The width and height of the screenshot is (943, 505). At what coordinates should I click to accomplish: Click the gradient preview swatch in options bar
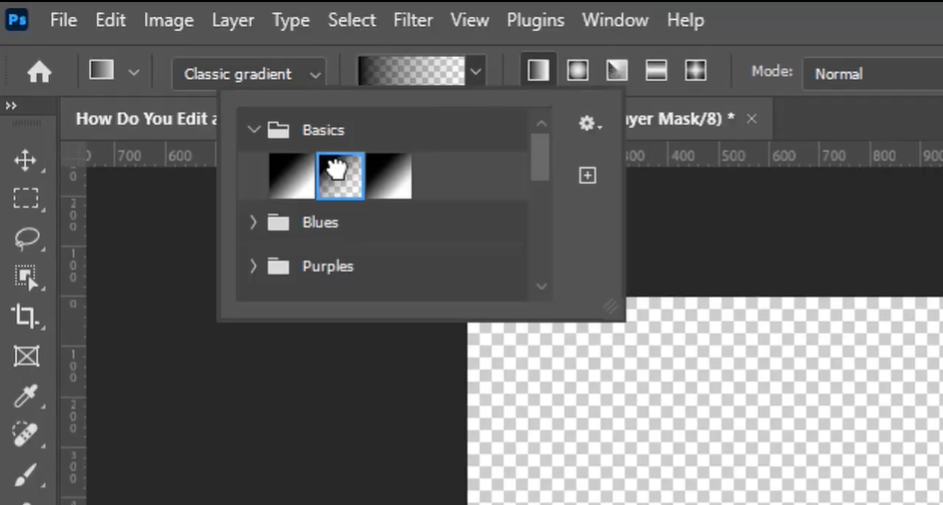click(411, 72)
